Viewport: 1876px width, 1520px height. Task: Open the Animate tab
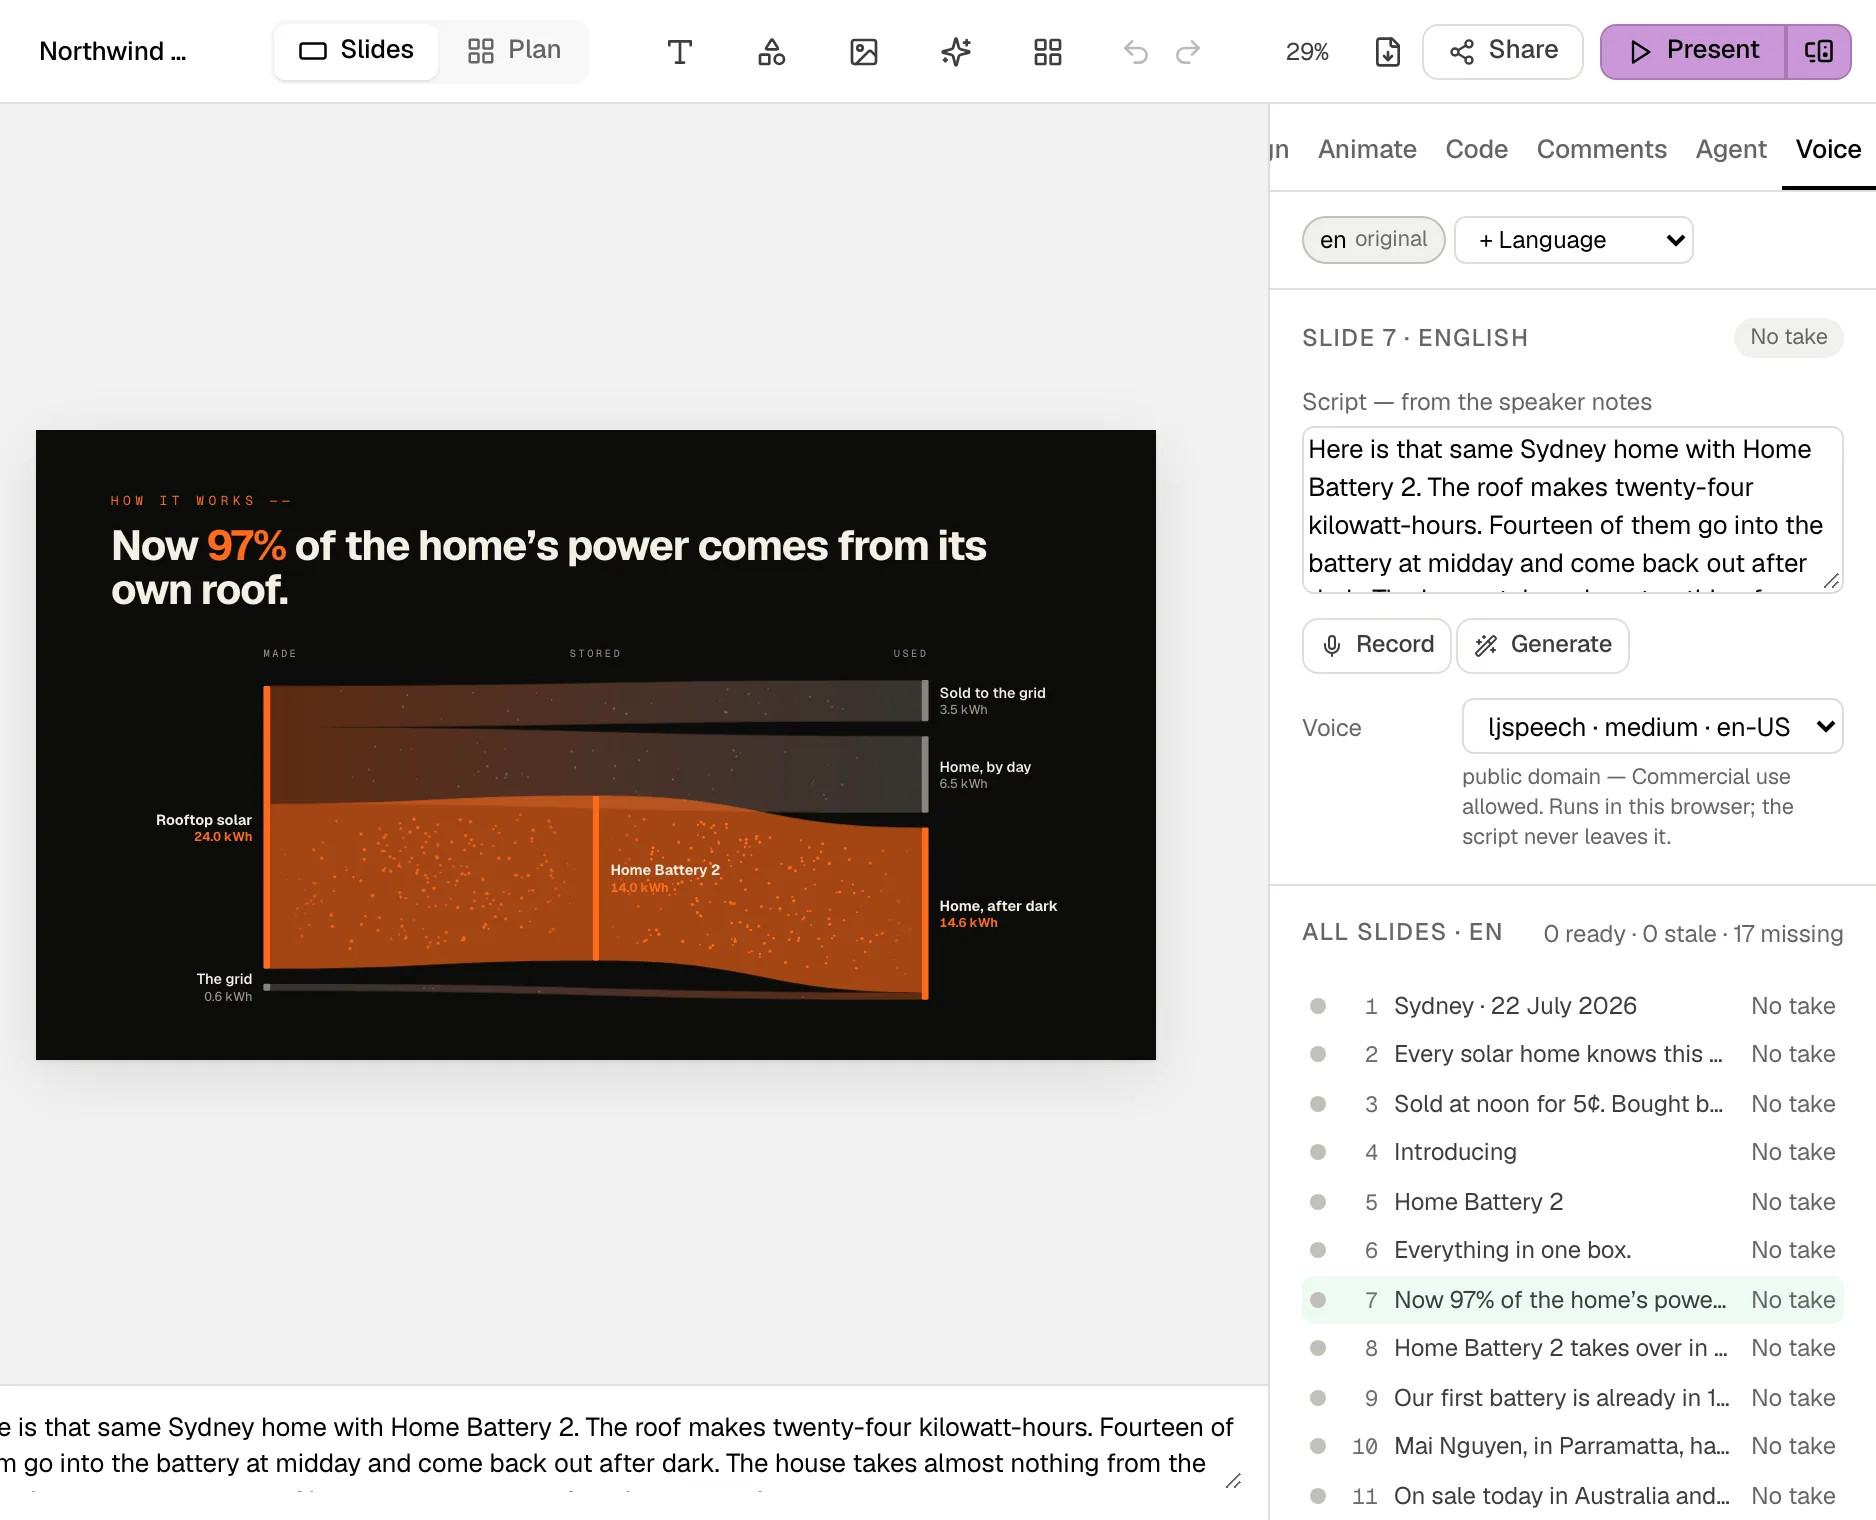pyautogui.click(x=1367, y=149)
